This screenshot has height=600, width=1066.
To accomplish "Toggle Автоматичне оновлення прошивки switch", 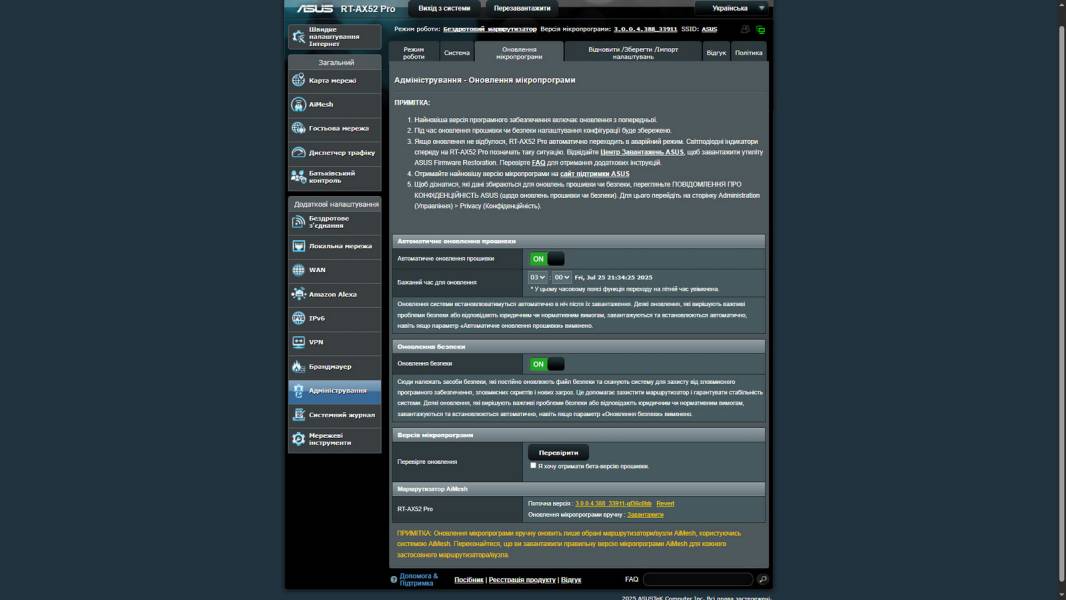I will tap(547, 259).
